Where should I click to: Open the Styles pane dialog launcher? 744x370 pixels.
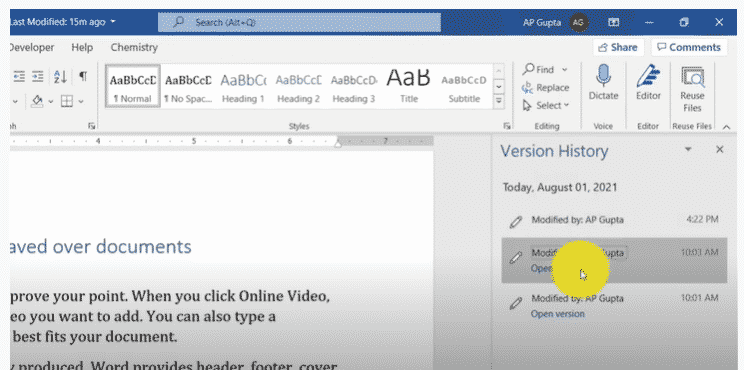(507, 126)
